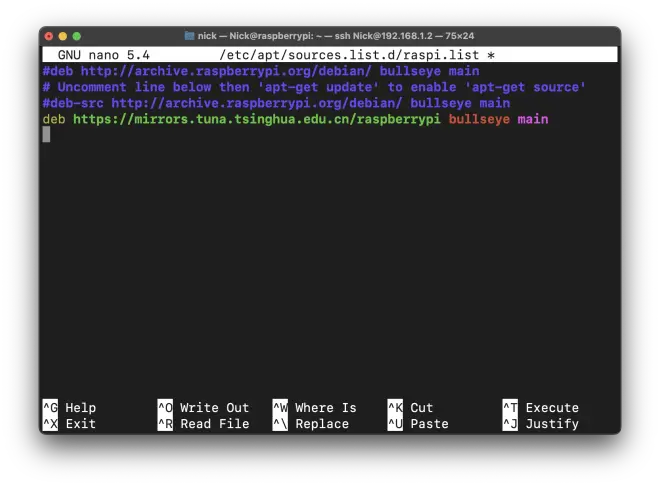Click the green zoom window button

(77, 36)
